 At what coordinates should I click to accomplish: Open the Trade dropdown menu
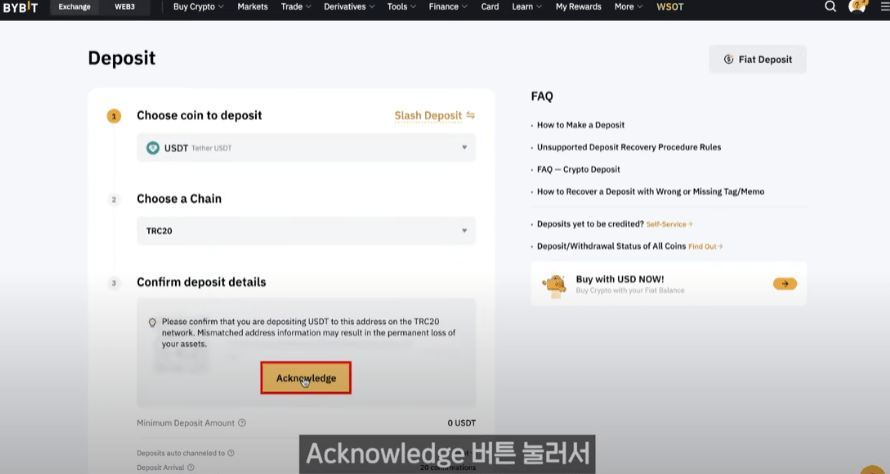[296, 7]
